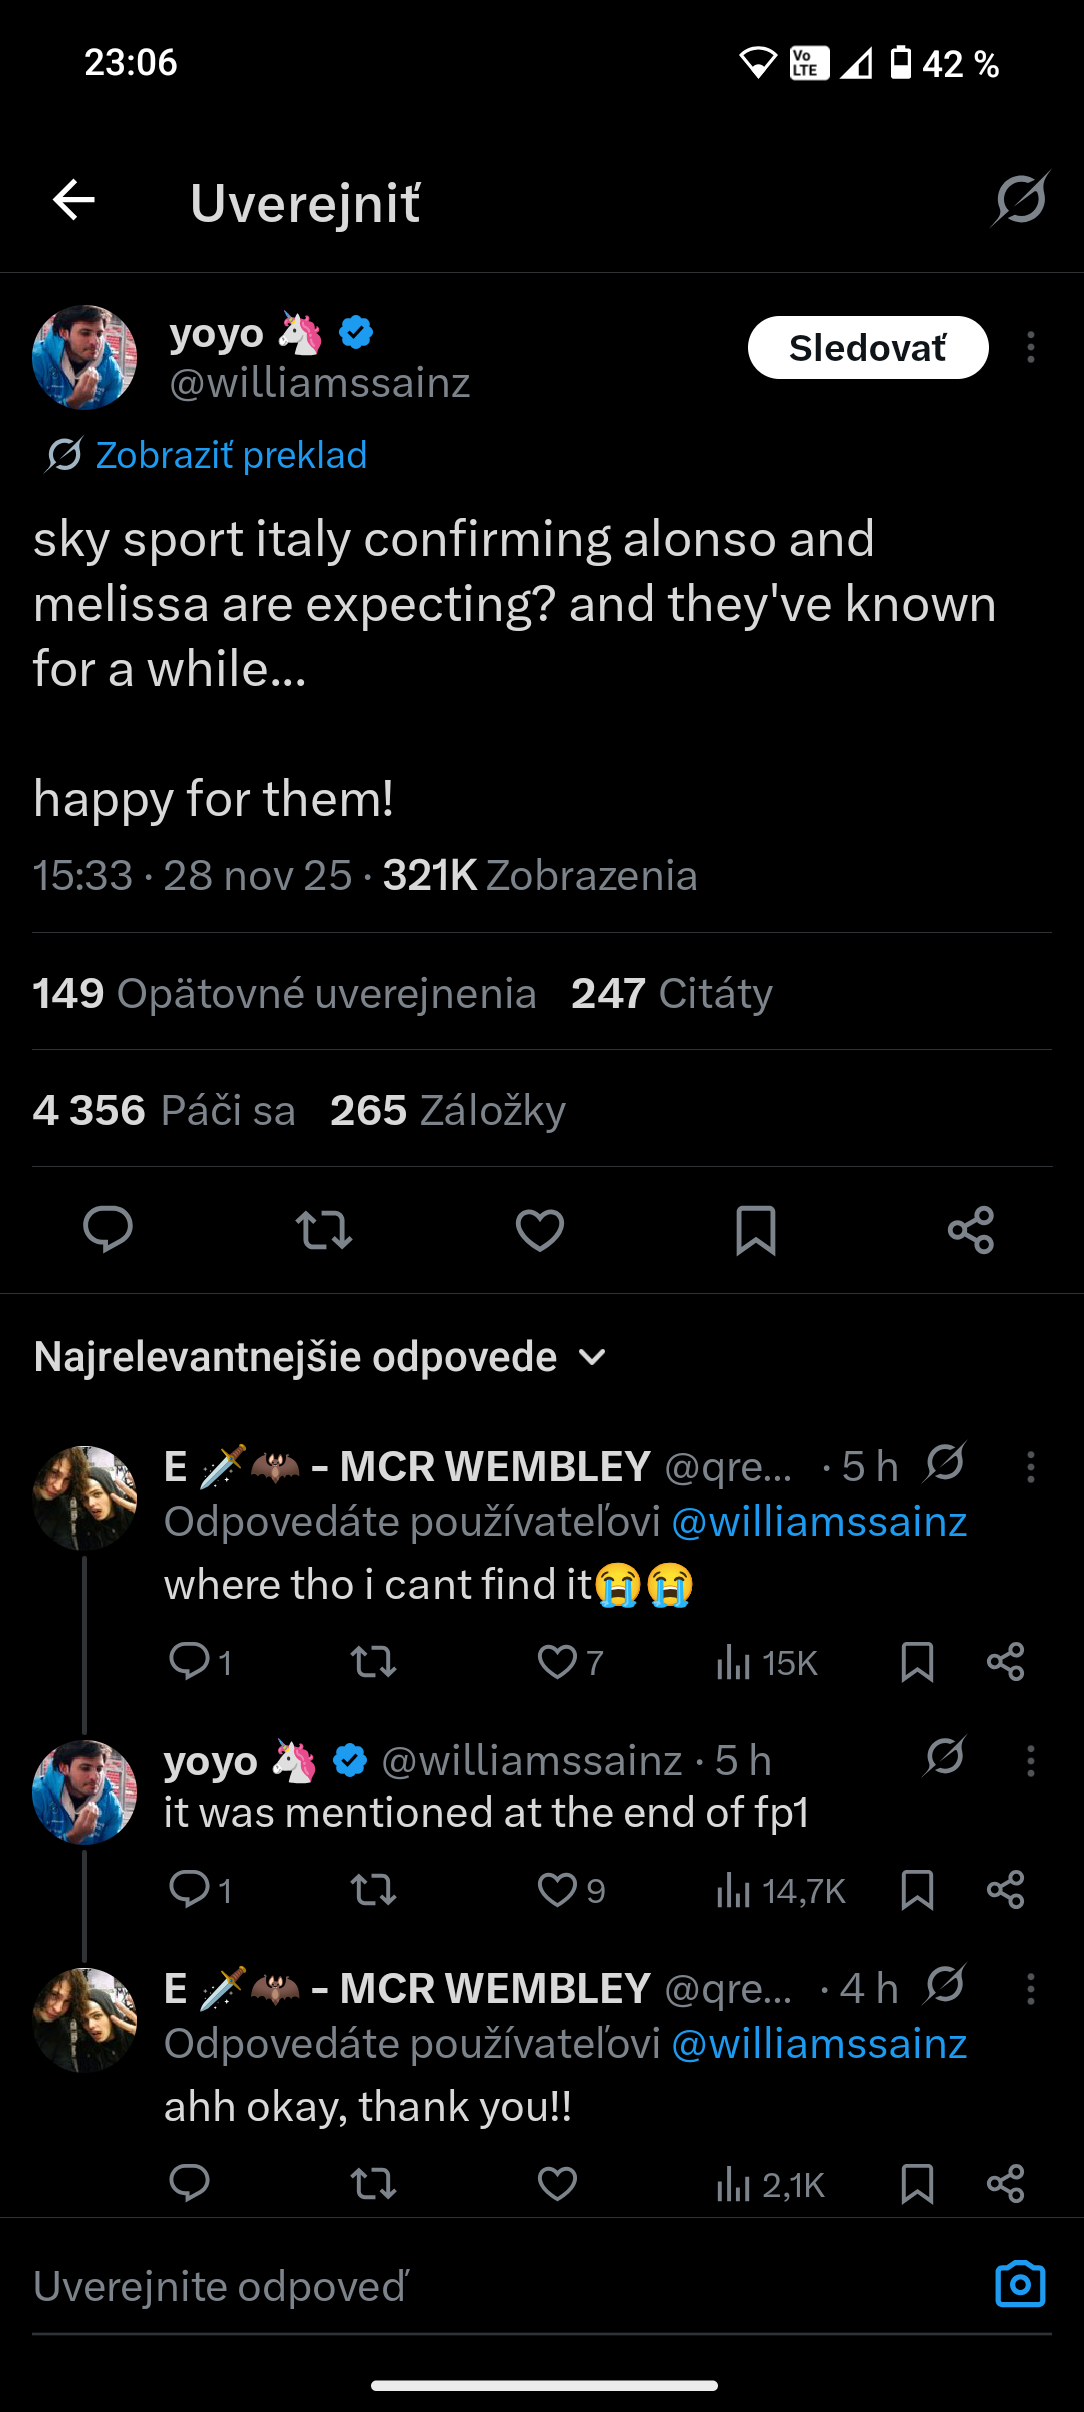Go back with the arrow icon
The width and height of the screenshot is (1084, 2412).
pyautogui.click(x=74, y=200)
